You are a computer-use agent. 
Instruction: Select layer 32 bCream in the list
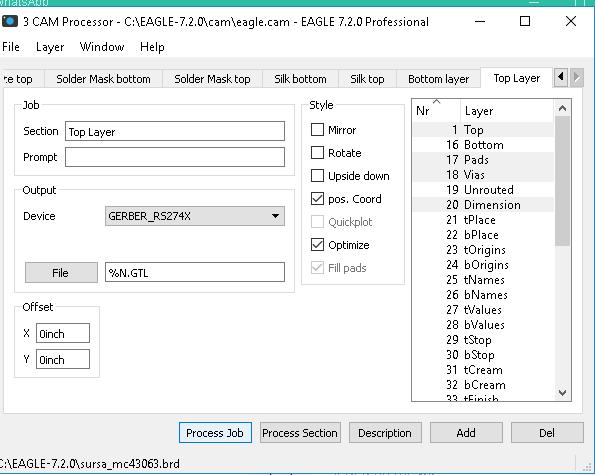[483, 385]
